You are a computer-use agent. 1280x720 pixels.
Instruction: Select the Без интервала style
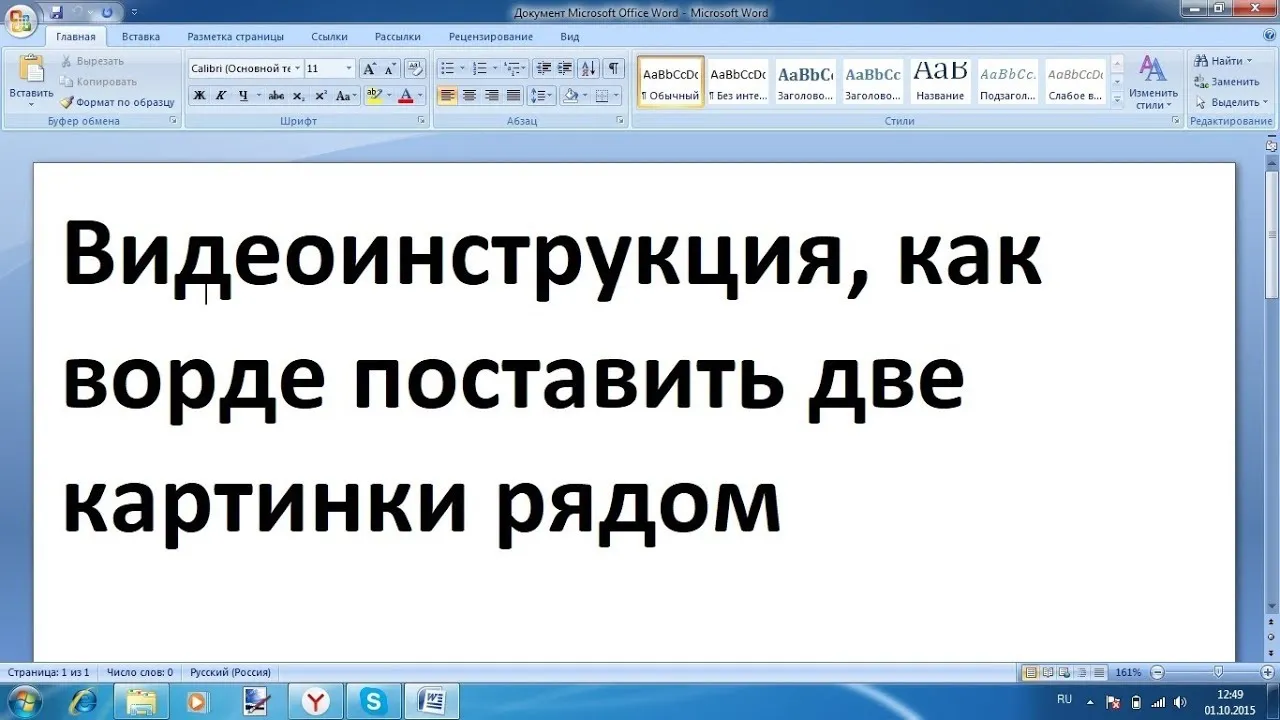[738, 80]
